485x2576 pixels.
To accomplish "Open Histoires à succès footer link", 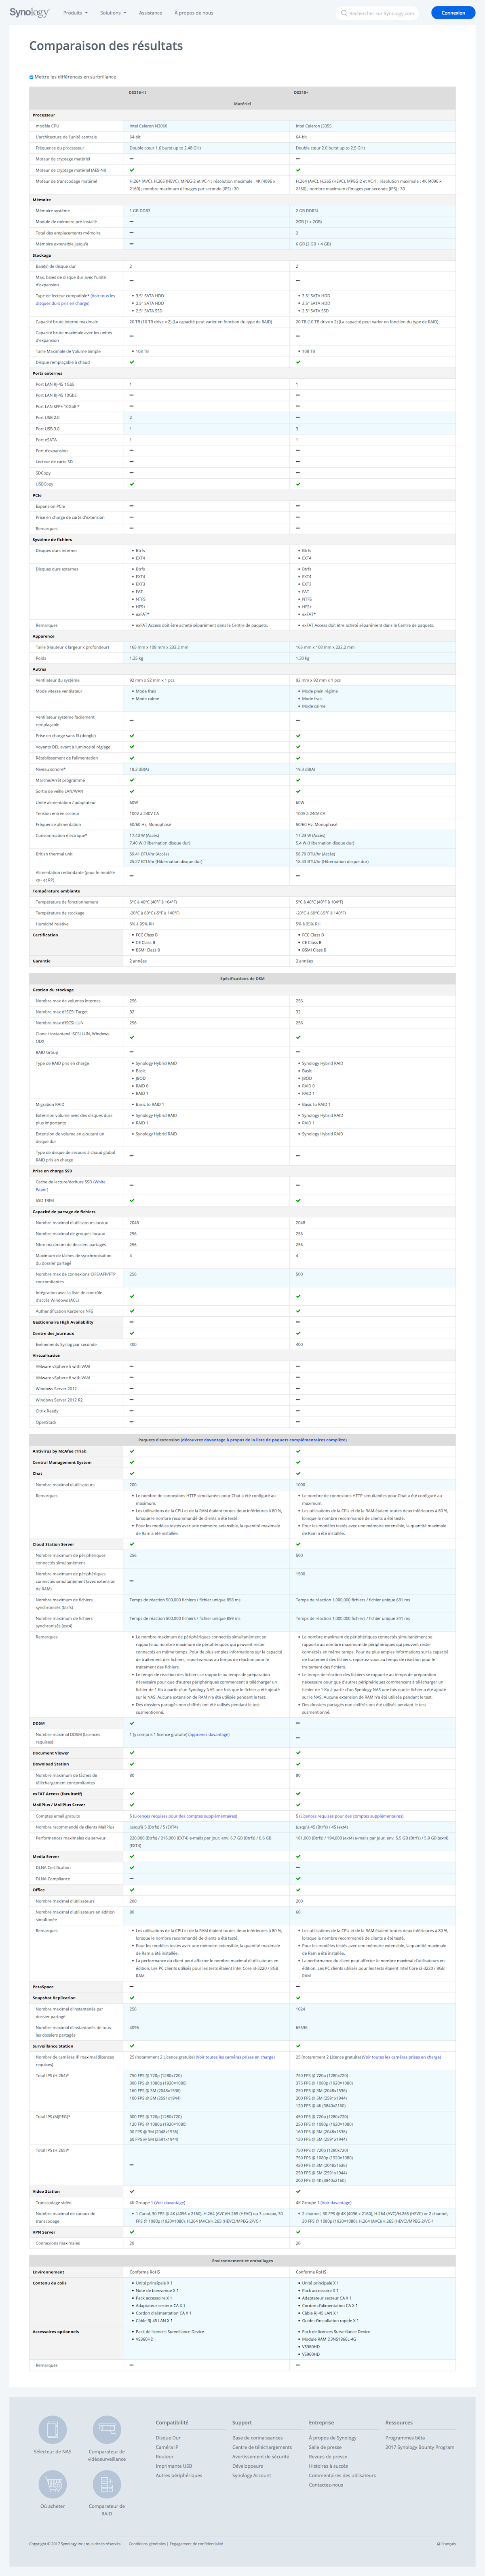I will tap(328, 2466).
